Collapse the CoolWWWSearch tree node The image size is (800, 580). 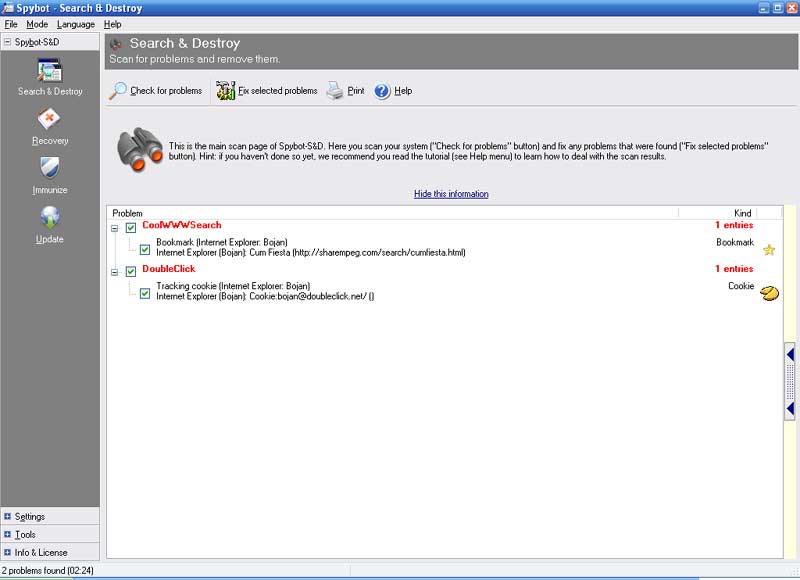[115, 229]
